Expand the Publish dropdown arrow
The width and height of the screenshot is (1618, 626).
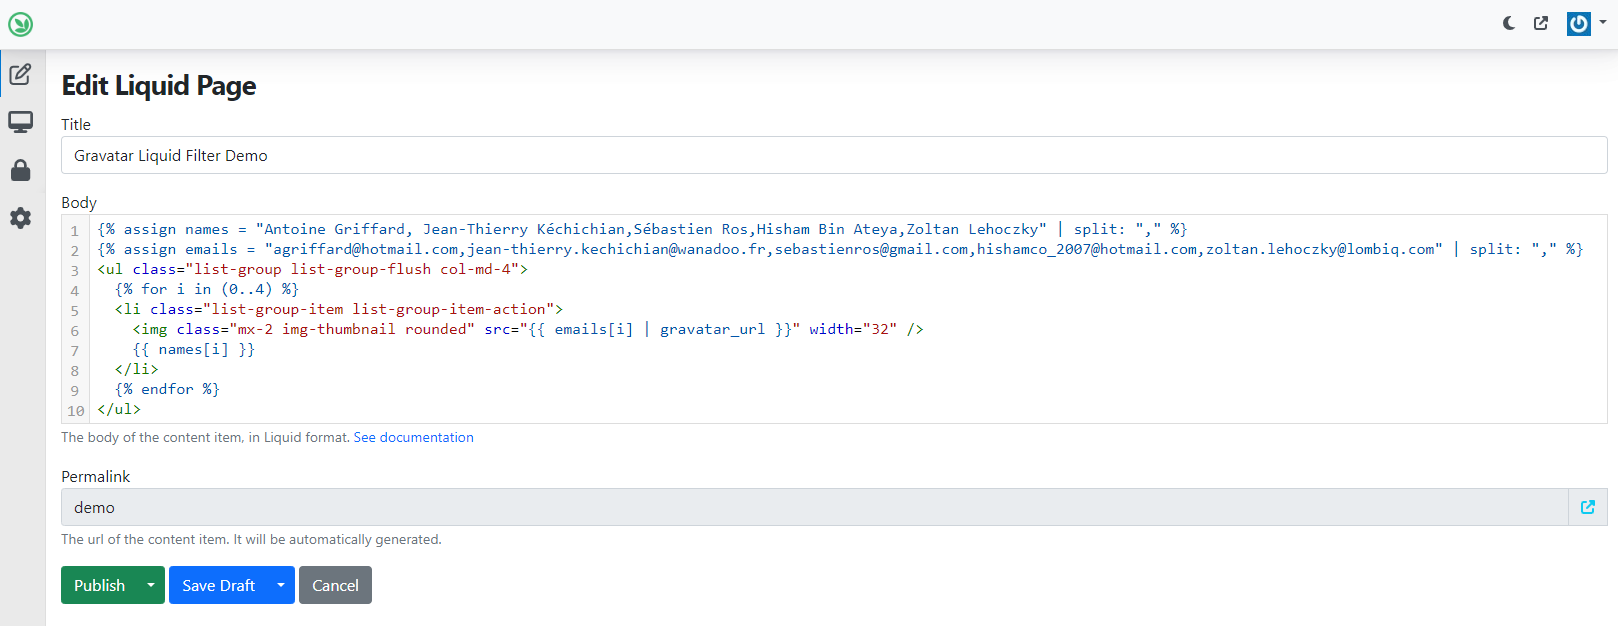click(x=151, y=585)
